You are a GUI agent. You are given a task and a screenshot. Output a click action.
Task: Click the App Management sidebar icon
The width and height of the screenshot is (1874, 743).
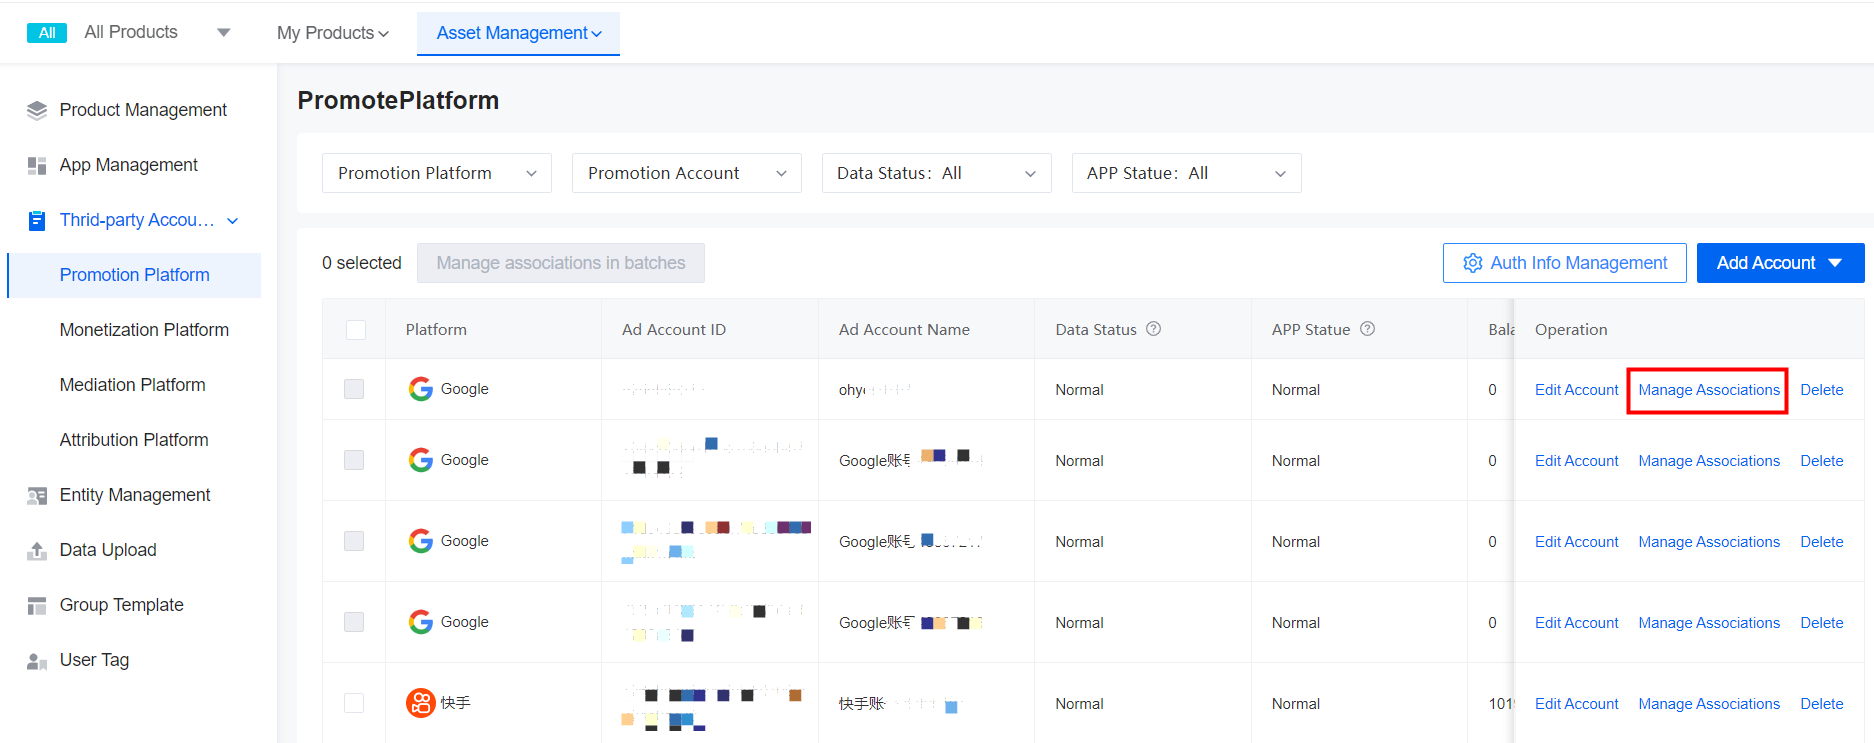click(x=37, y=165)
